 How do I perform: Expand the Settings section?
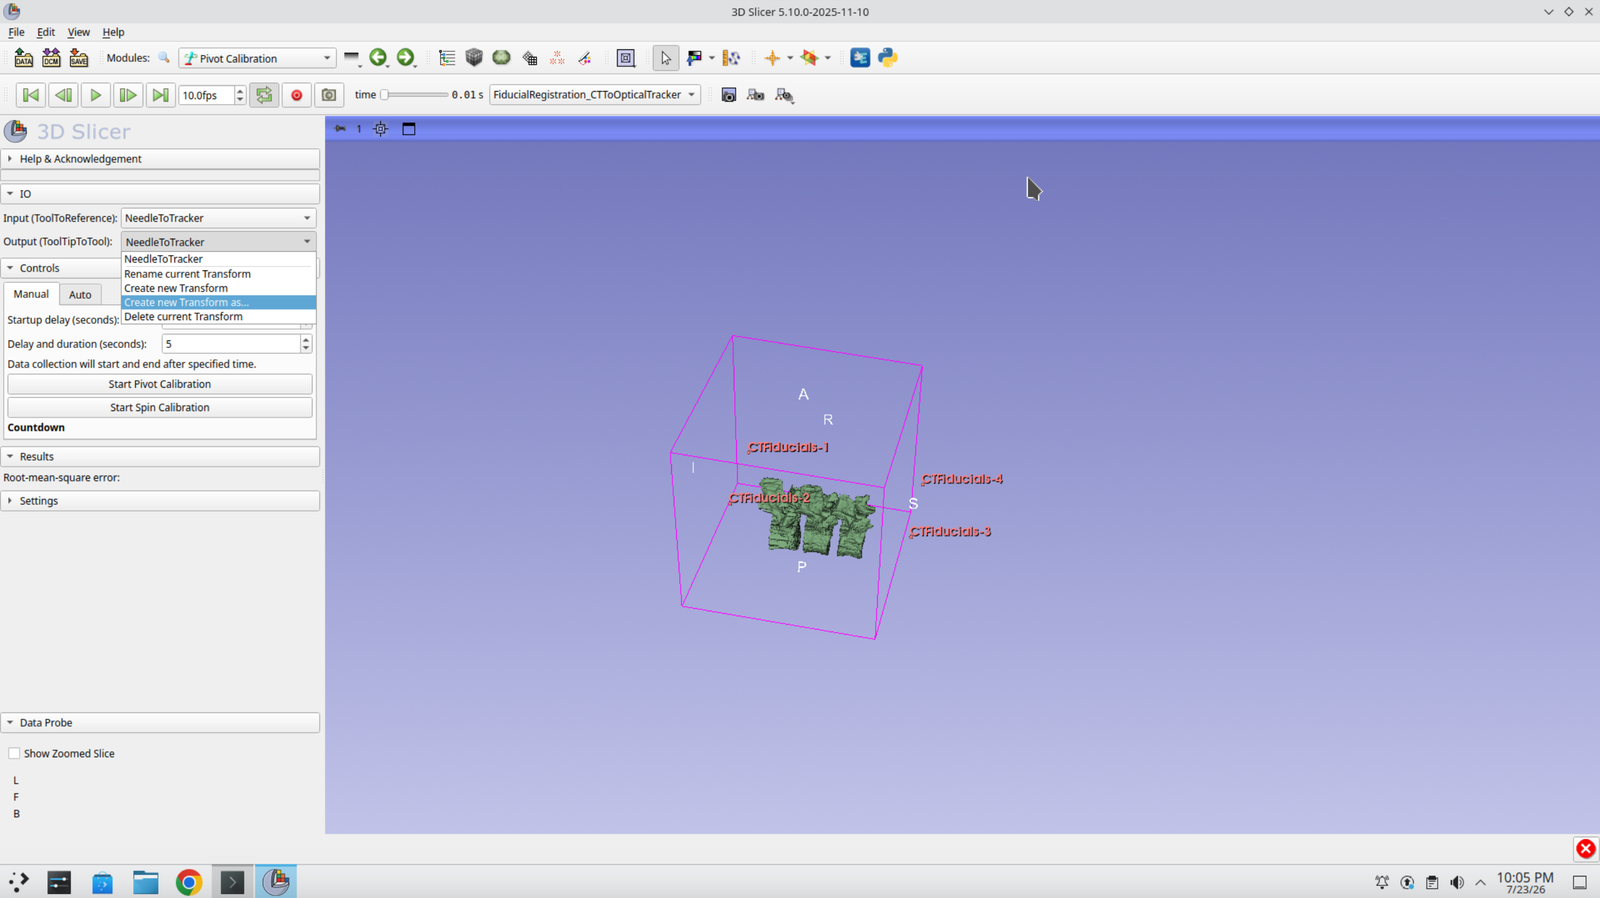160,501
